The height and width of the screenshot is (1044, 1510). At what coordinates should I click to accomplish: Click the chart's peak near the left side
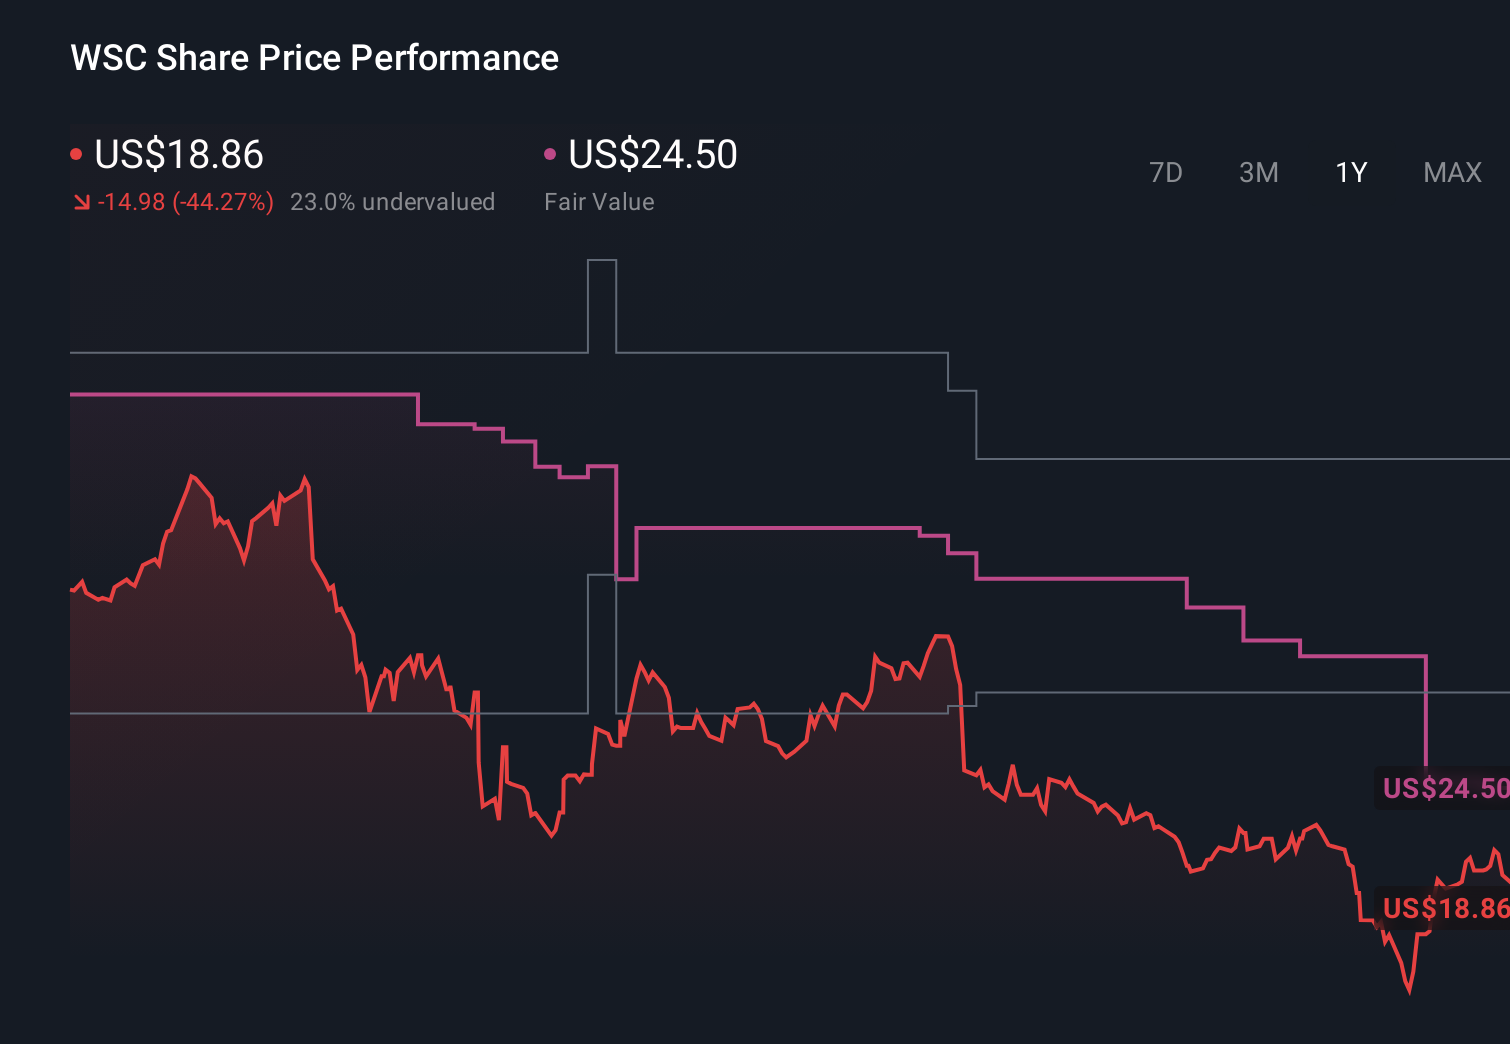tap(192, 475)
